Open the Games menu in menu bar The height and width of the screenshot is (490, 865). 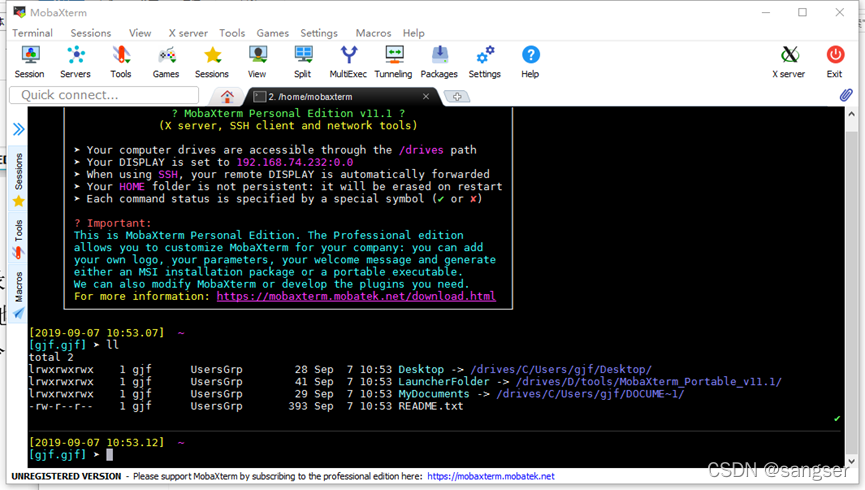point(273,33)
